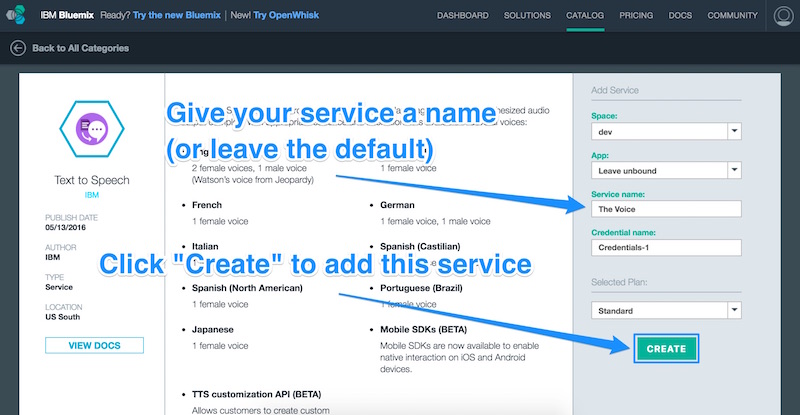Select the Catalog tab
The height and width of the screenshot is (415, 800).
click(x=586, y=16)
